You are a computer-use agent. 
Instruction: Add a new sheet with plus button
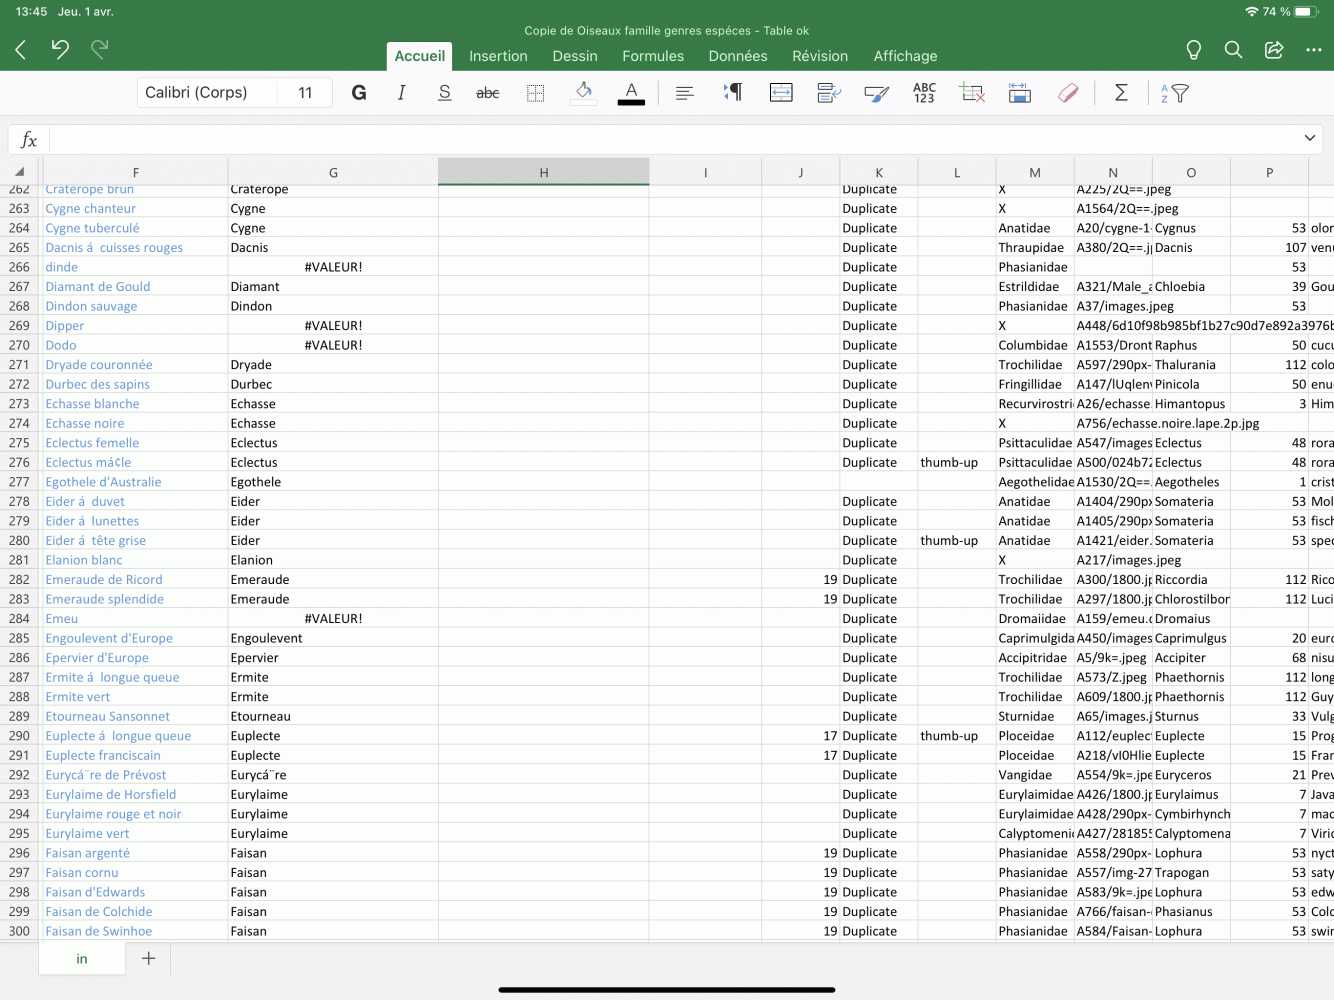[x=148, y=958]
